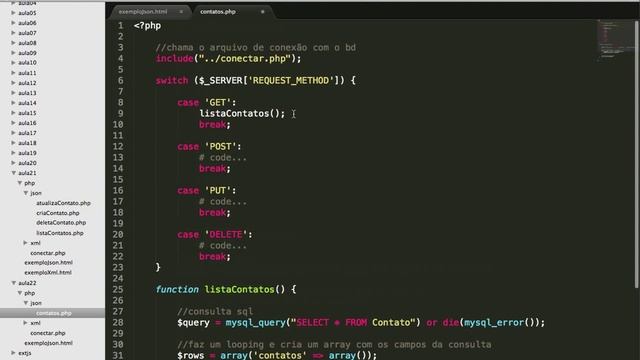The image size is (640, 360).
Task: Open deletaContato.php in the sidebar
Action: [61, 223]
